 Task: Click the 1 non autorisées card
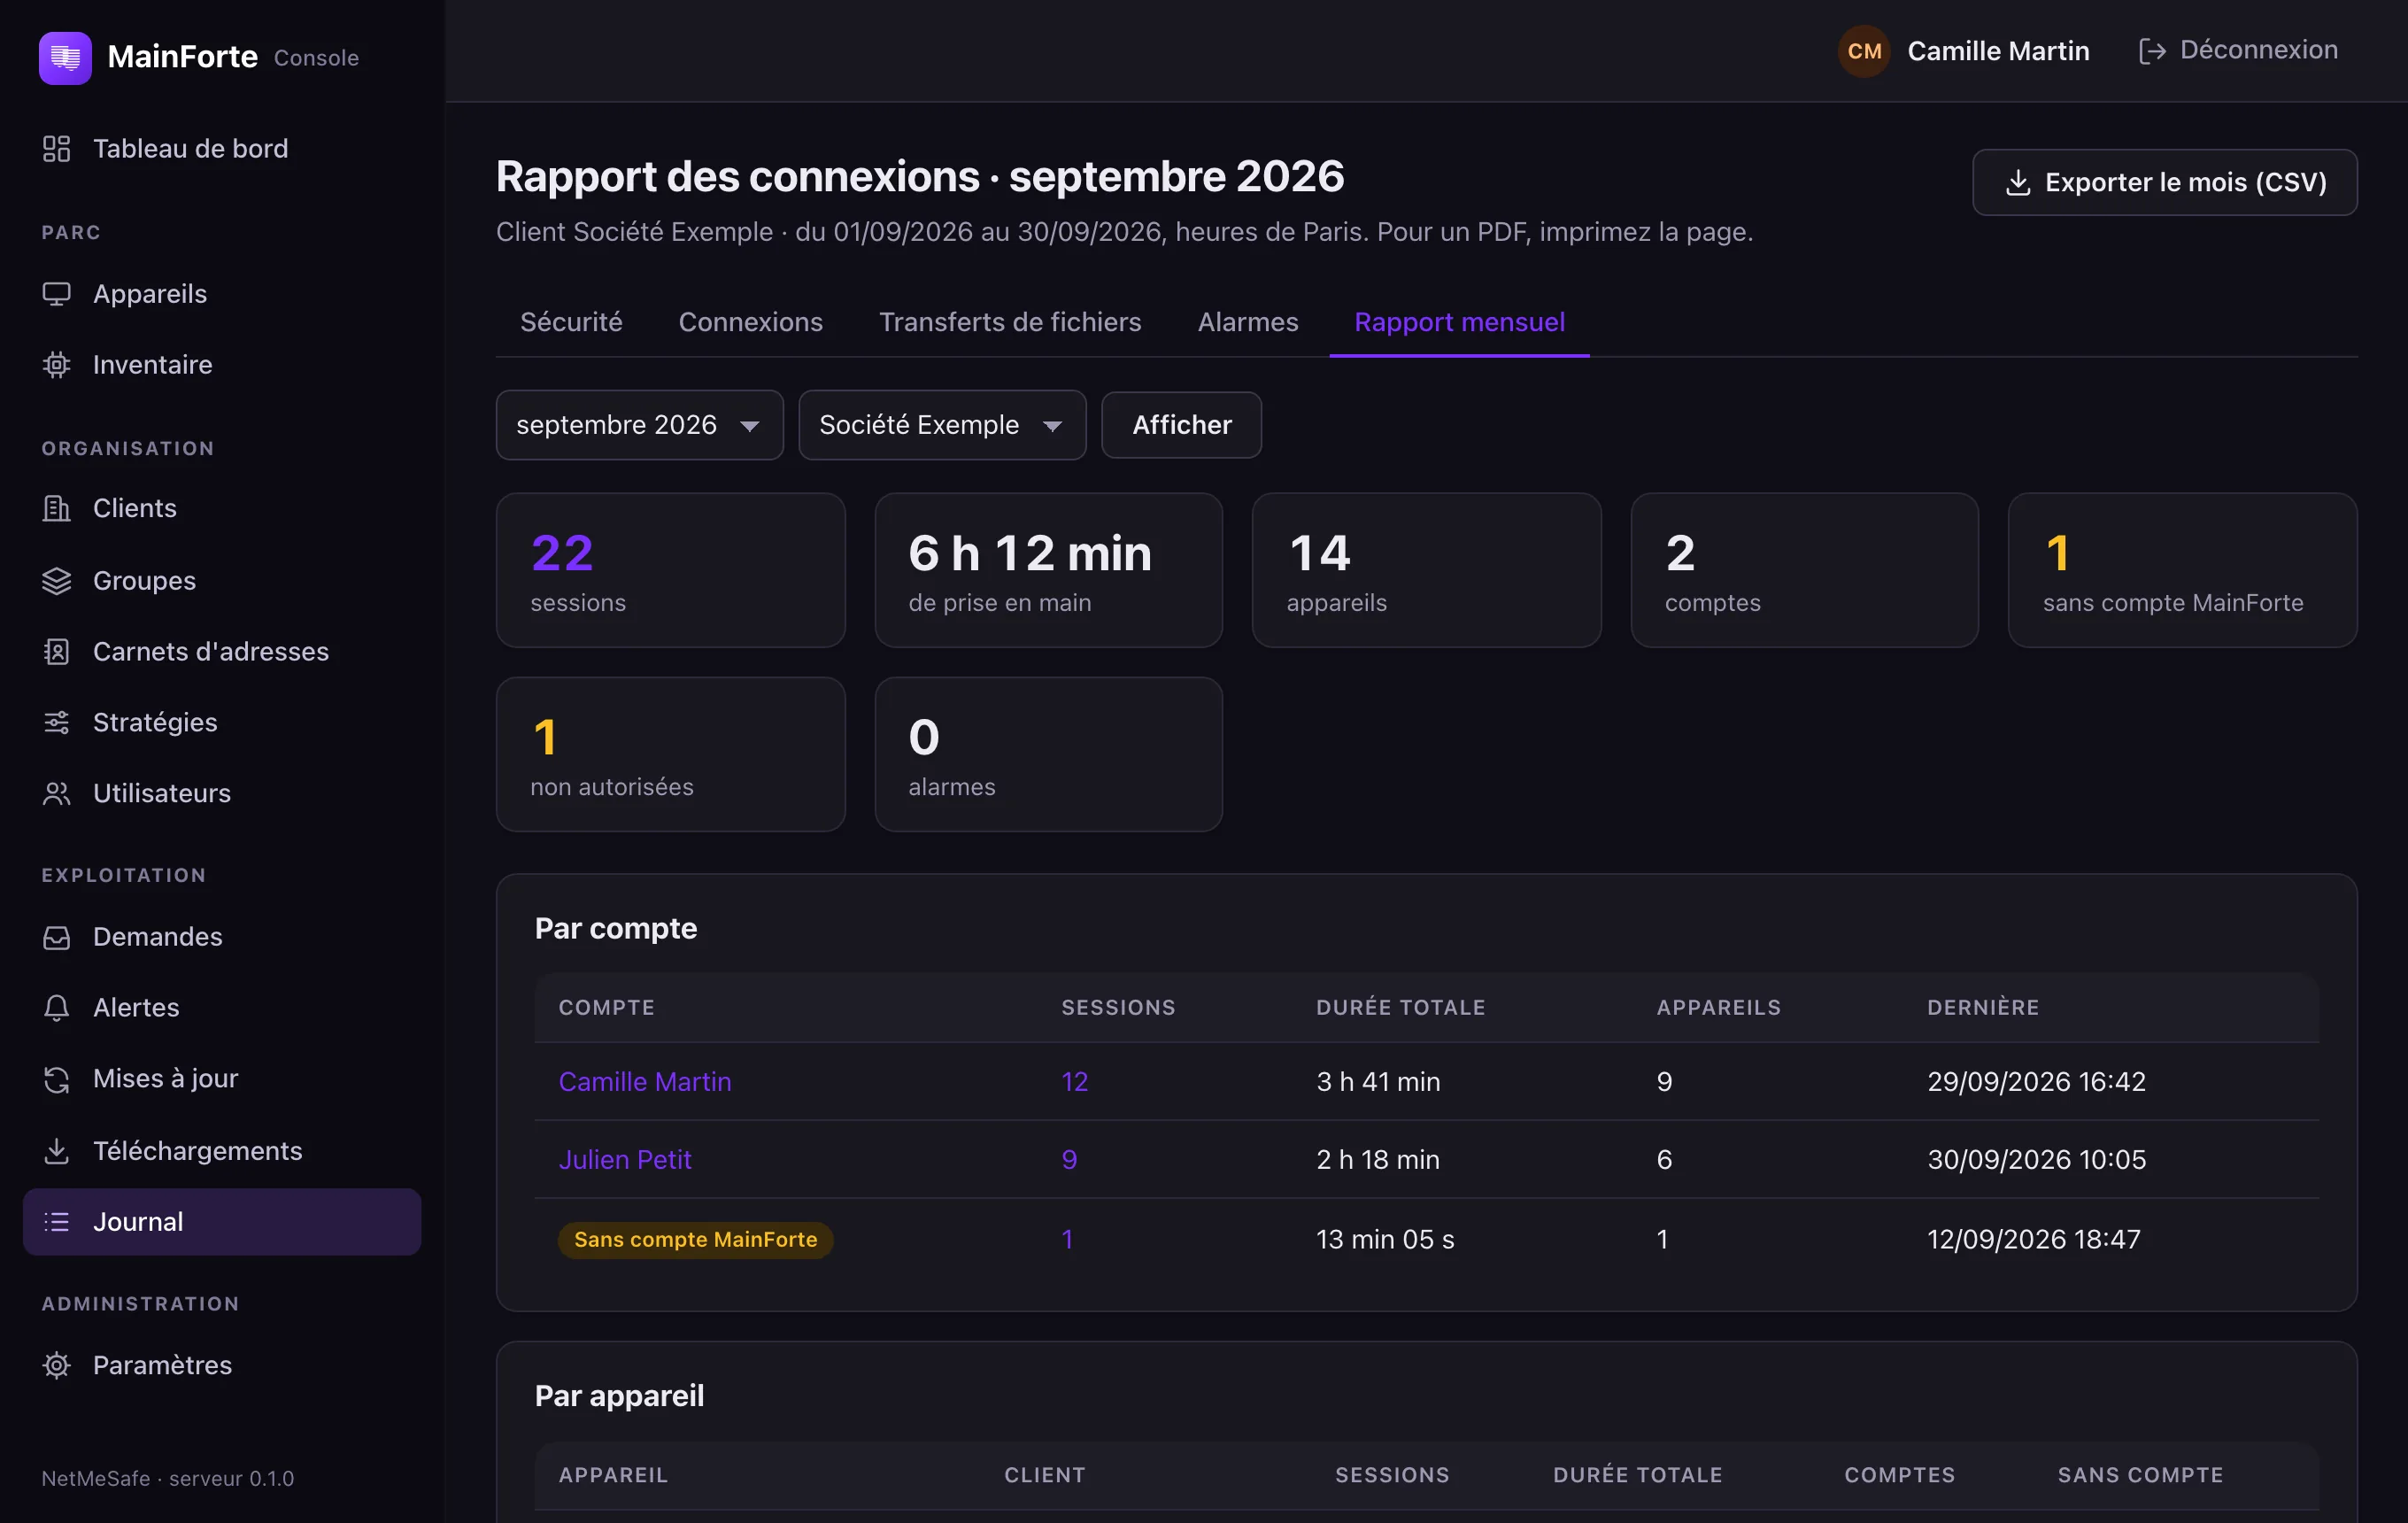(670, 754)
